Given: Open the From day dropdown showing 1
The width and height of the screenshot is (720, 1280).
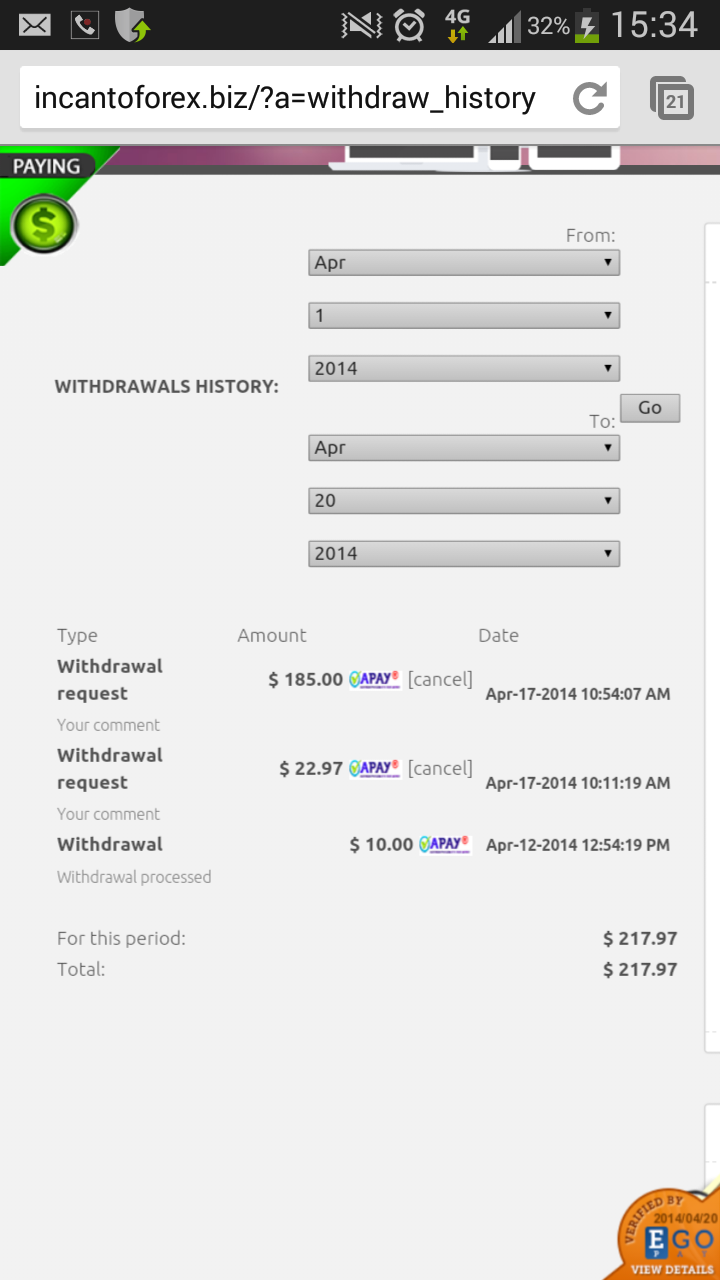Looking at the screenshot, I should tap(464, 316).
